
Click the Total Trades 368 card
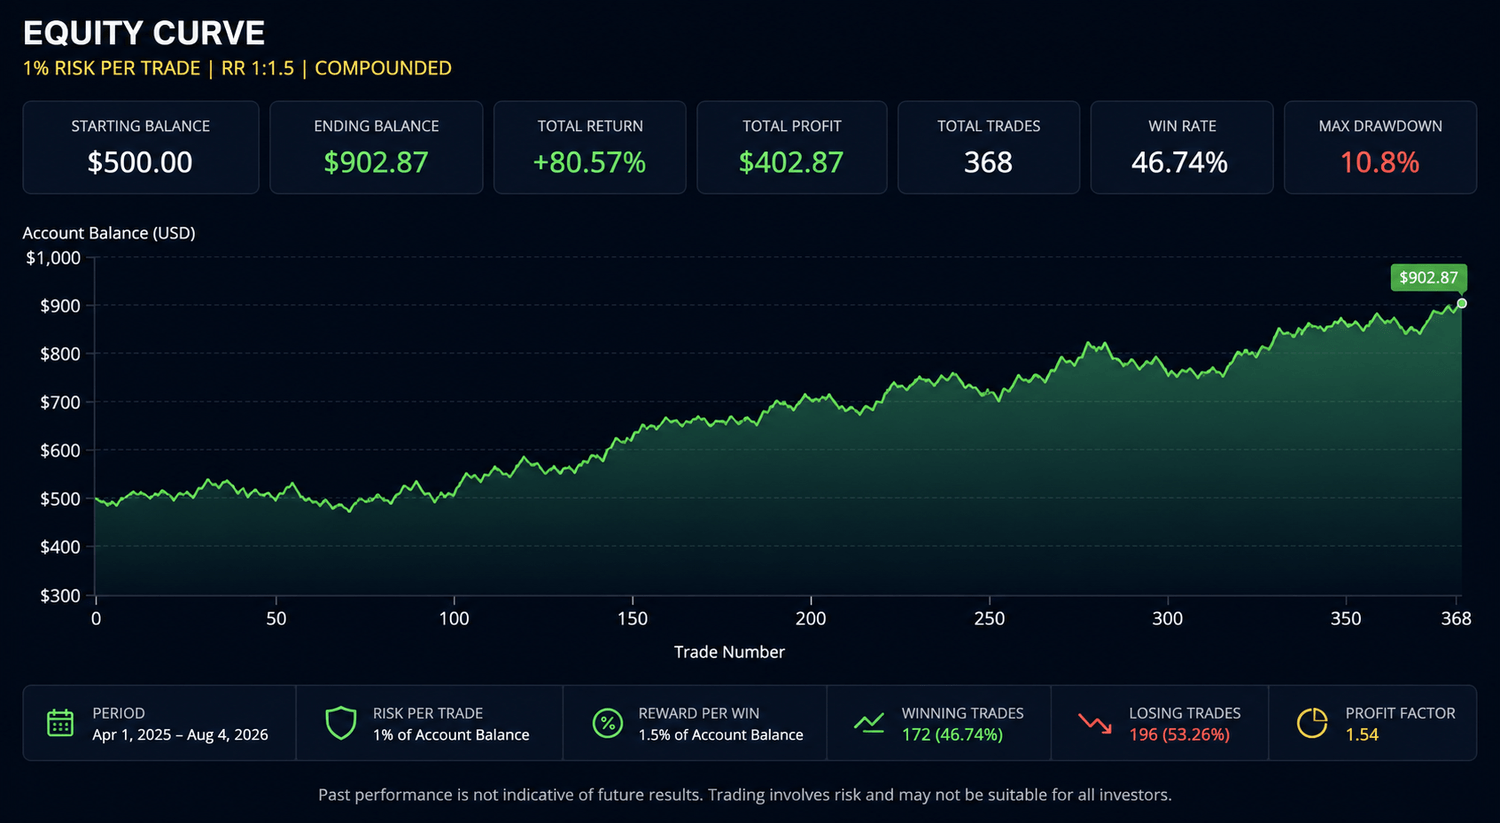coord(989,147)
